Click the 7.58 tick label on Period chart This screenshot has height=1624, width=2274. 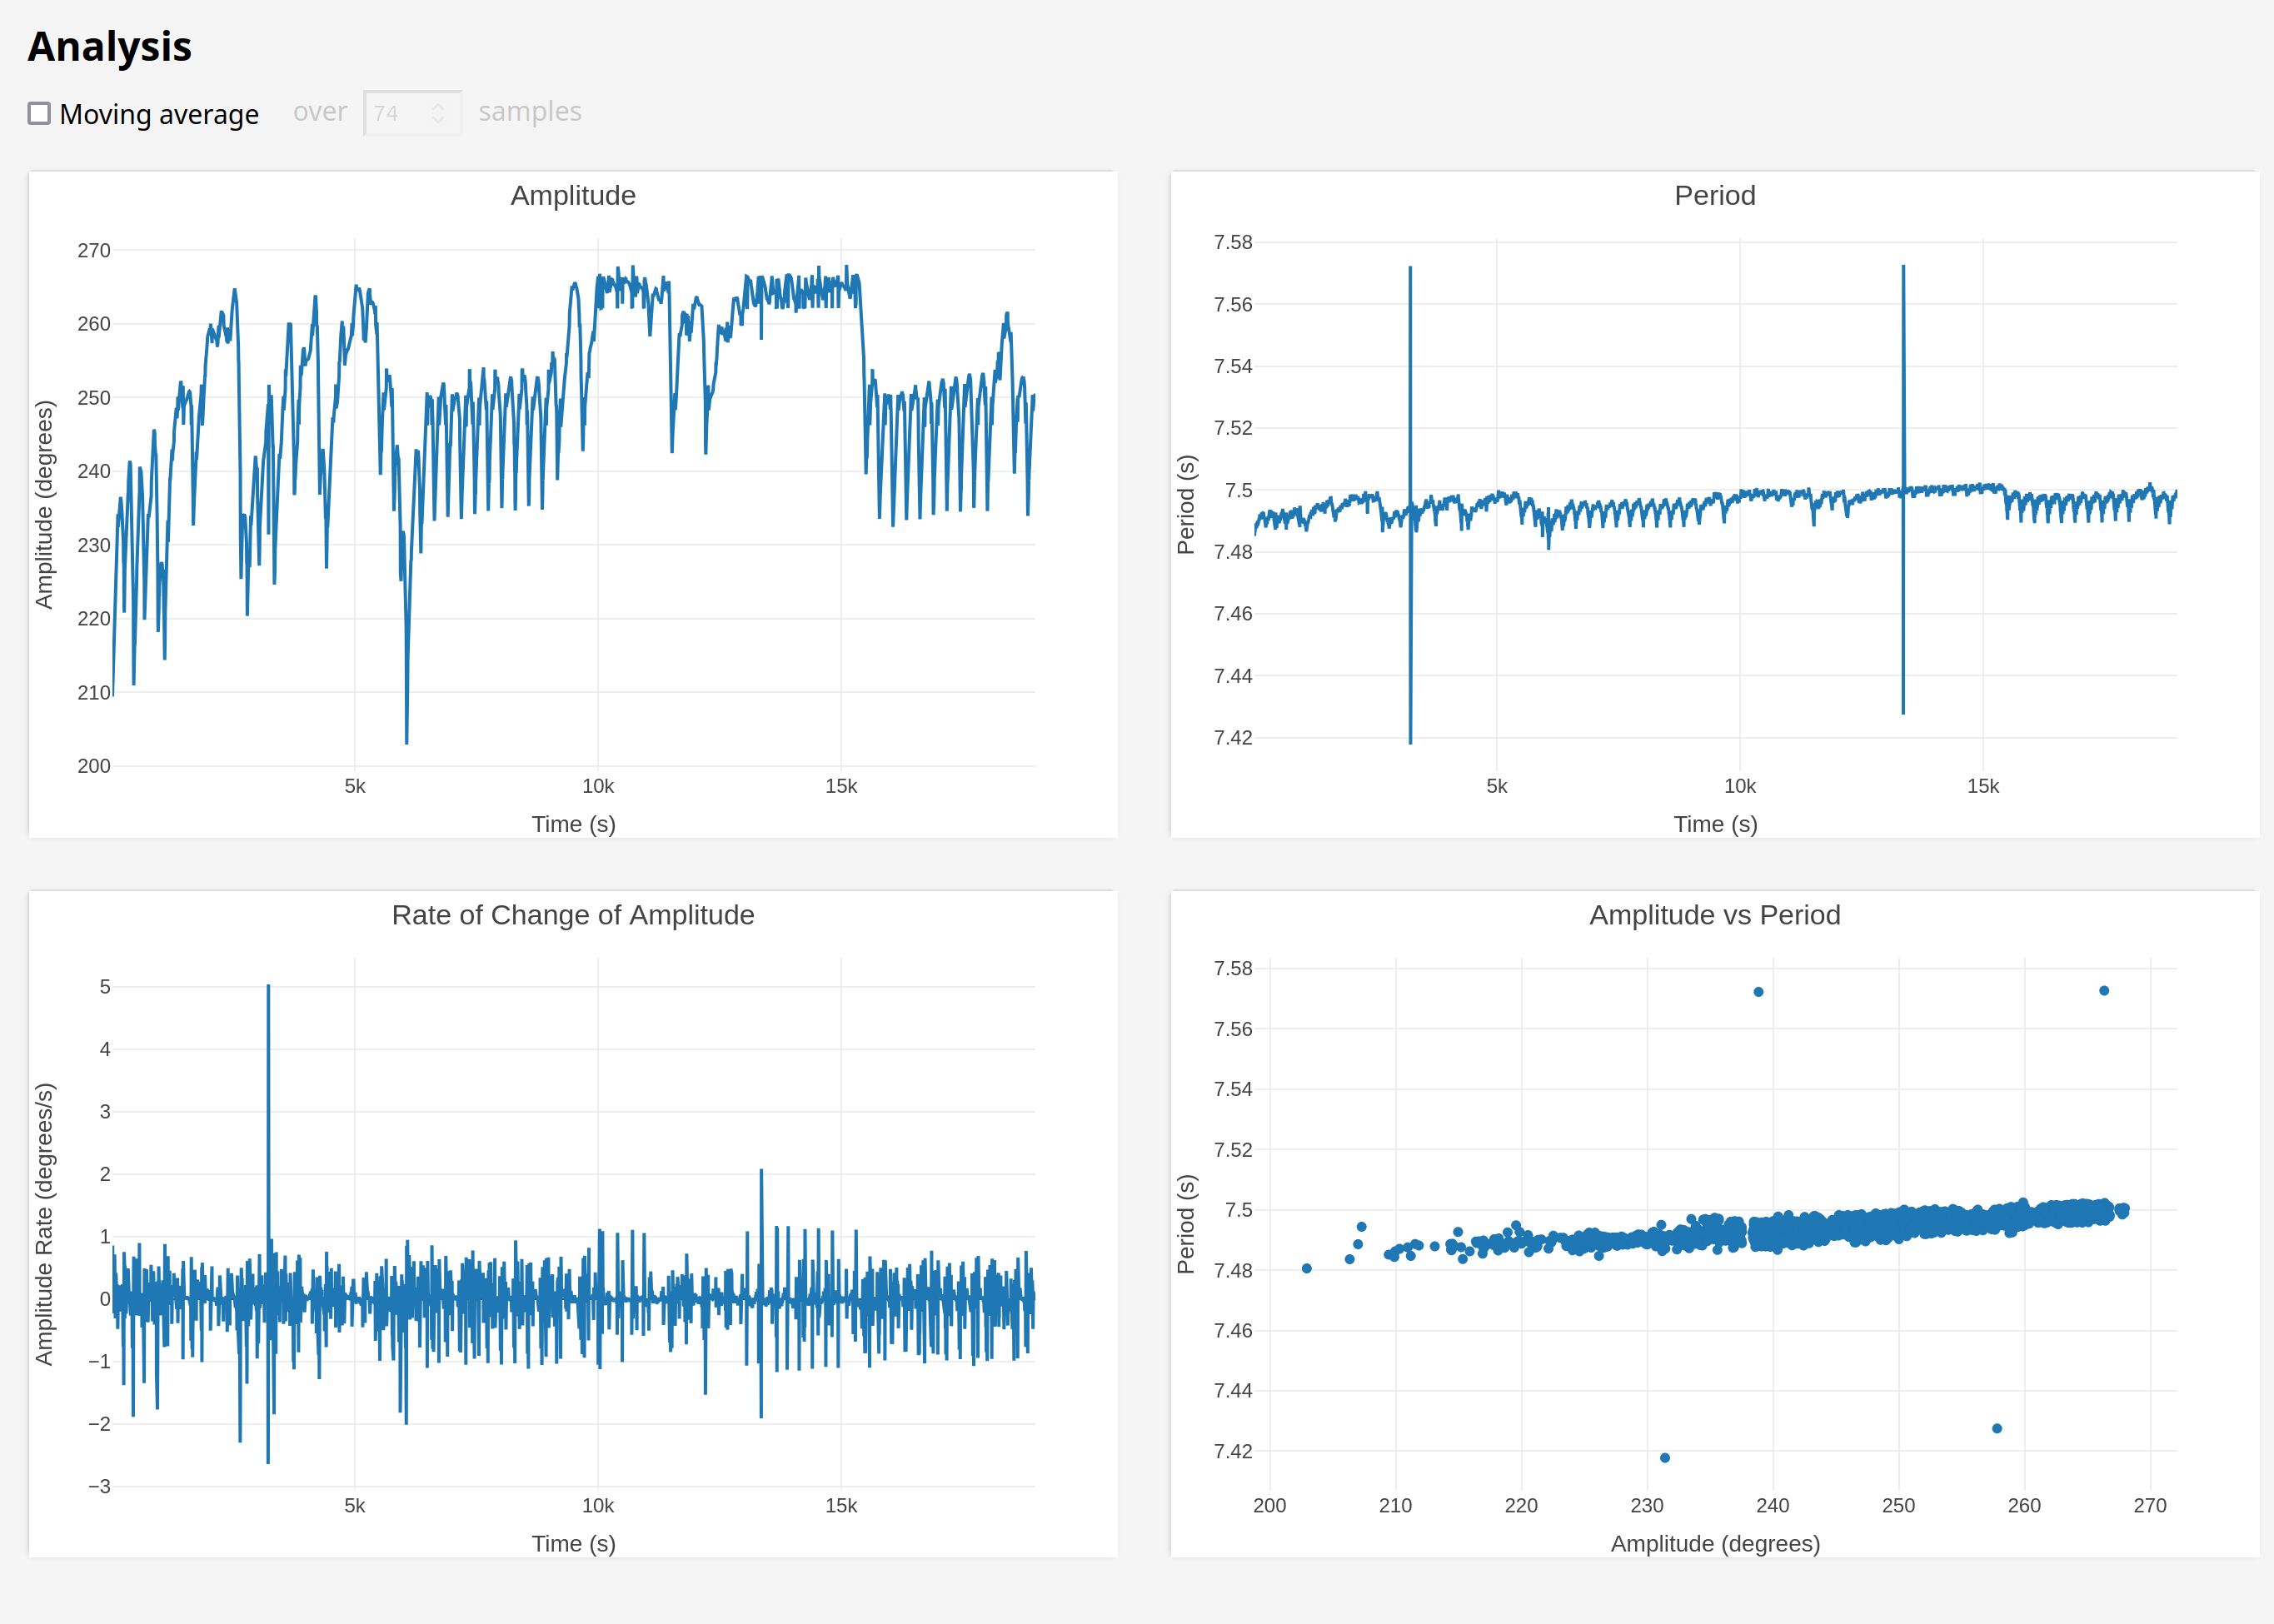pos(1232,242)
